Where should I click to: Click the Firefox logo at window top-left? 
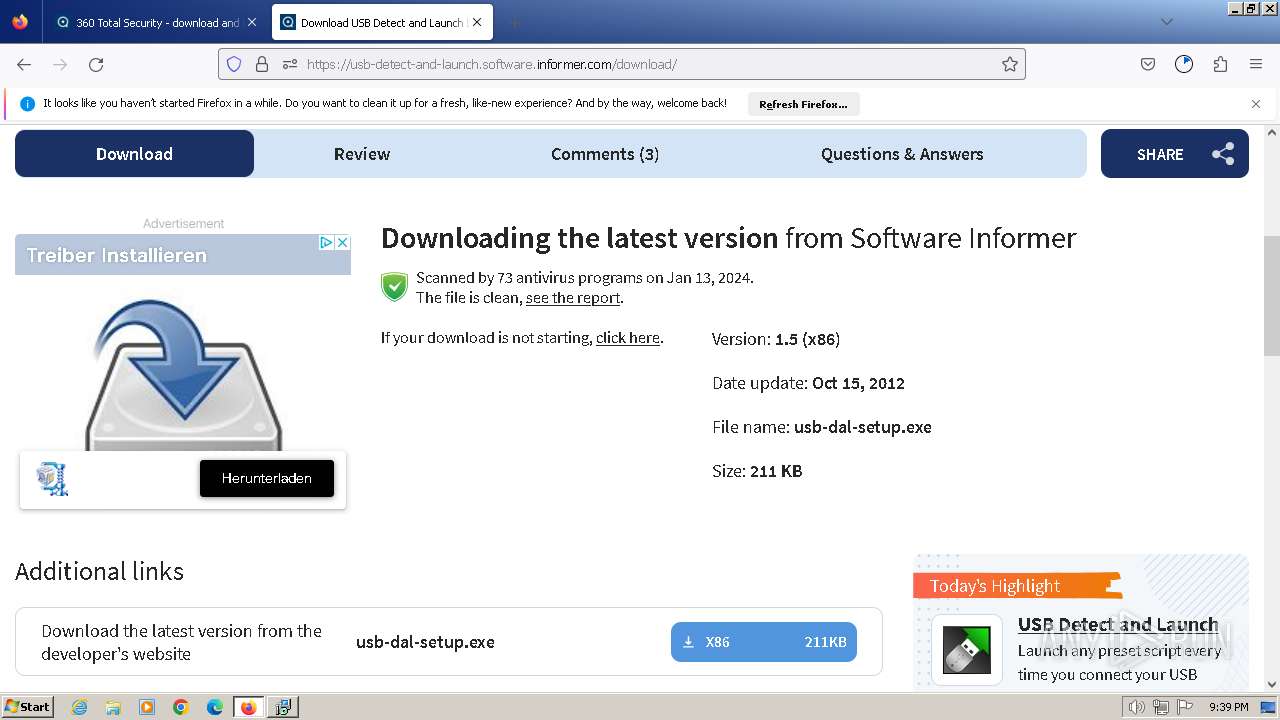coord(20,22)
